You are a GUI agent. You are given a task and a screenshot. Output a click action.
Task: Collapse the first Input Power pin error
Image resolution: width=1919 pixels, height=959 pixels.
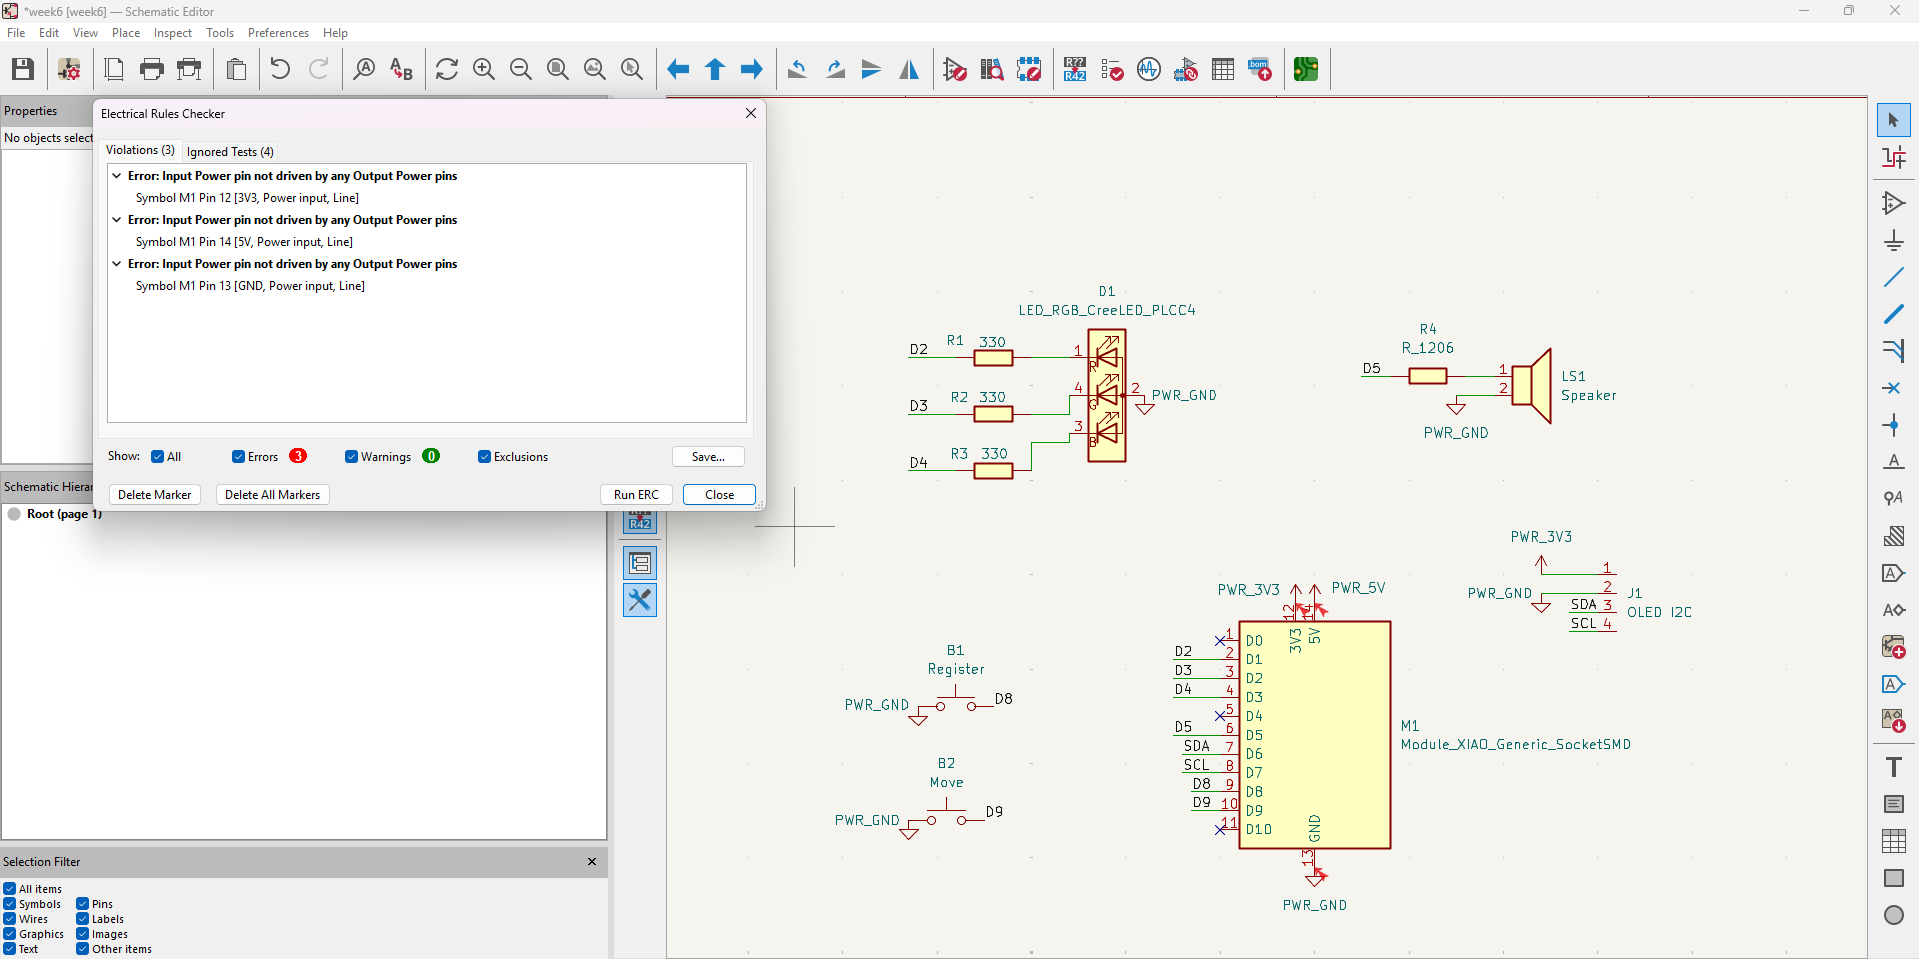click(x=117, y=176)
